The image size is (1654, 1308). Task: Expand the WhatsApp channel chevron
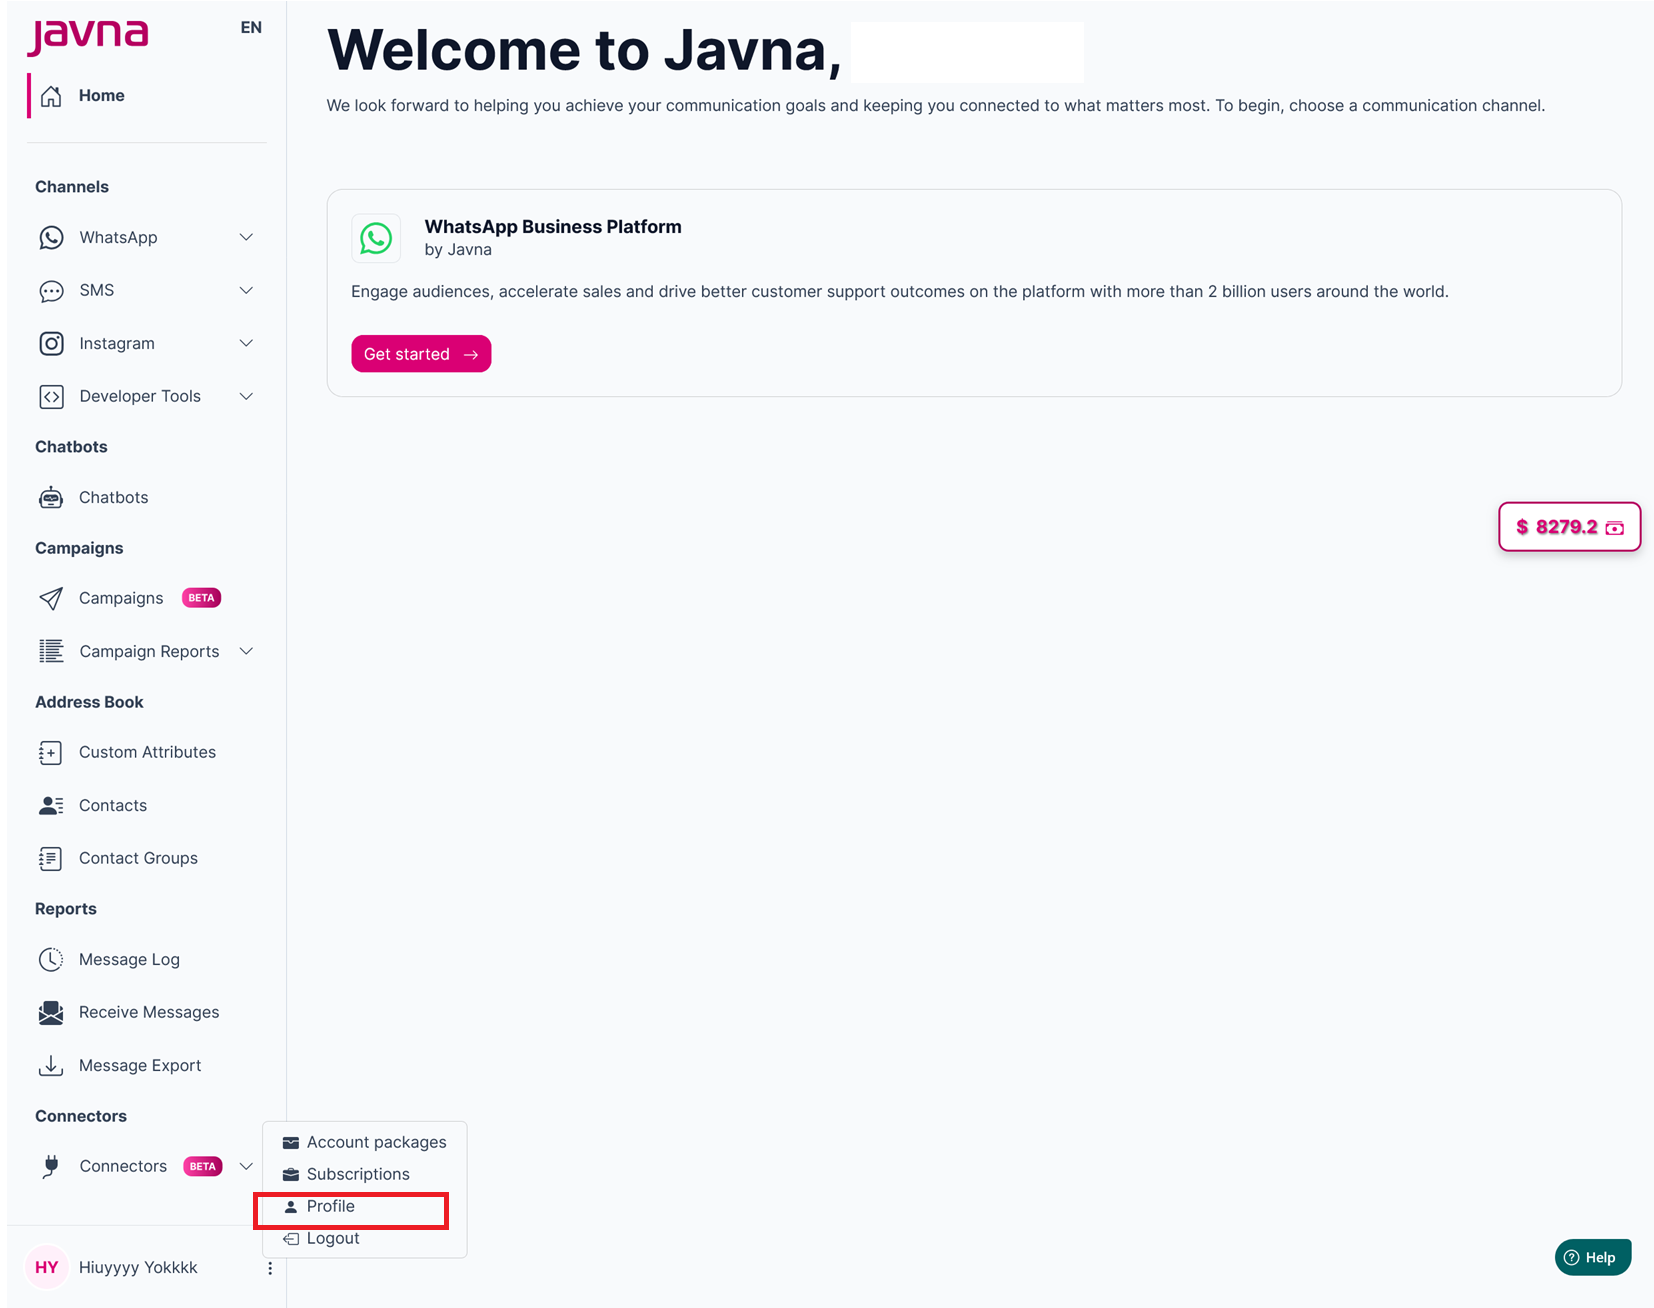pyautogui.click(x=246, y=238)
